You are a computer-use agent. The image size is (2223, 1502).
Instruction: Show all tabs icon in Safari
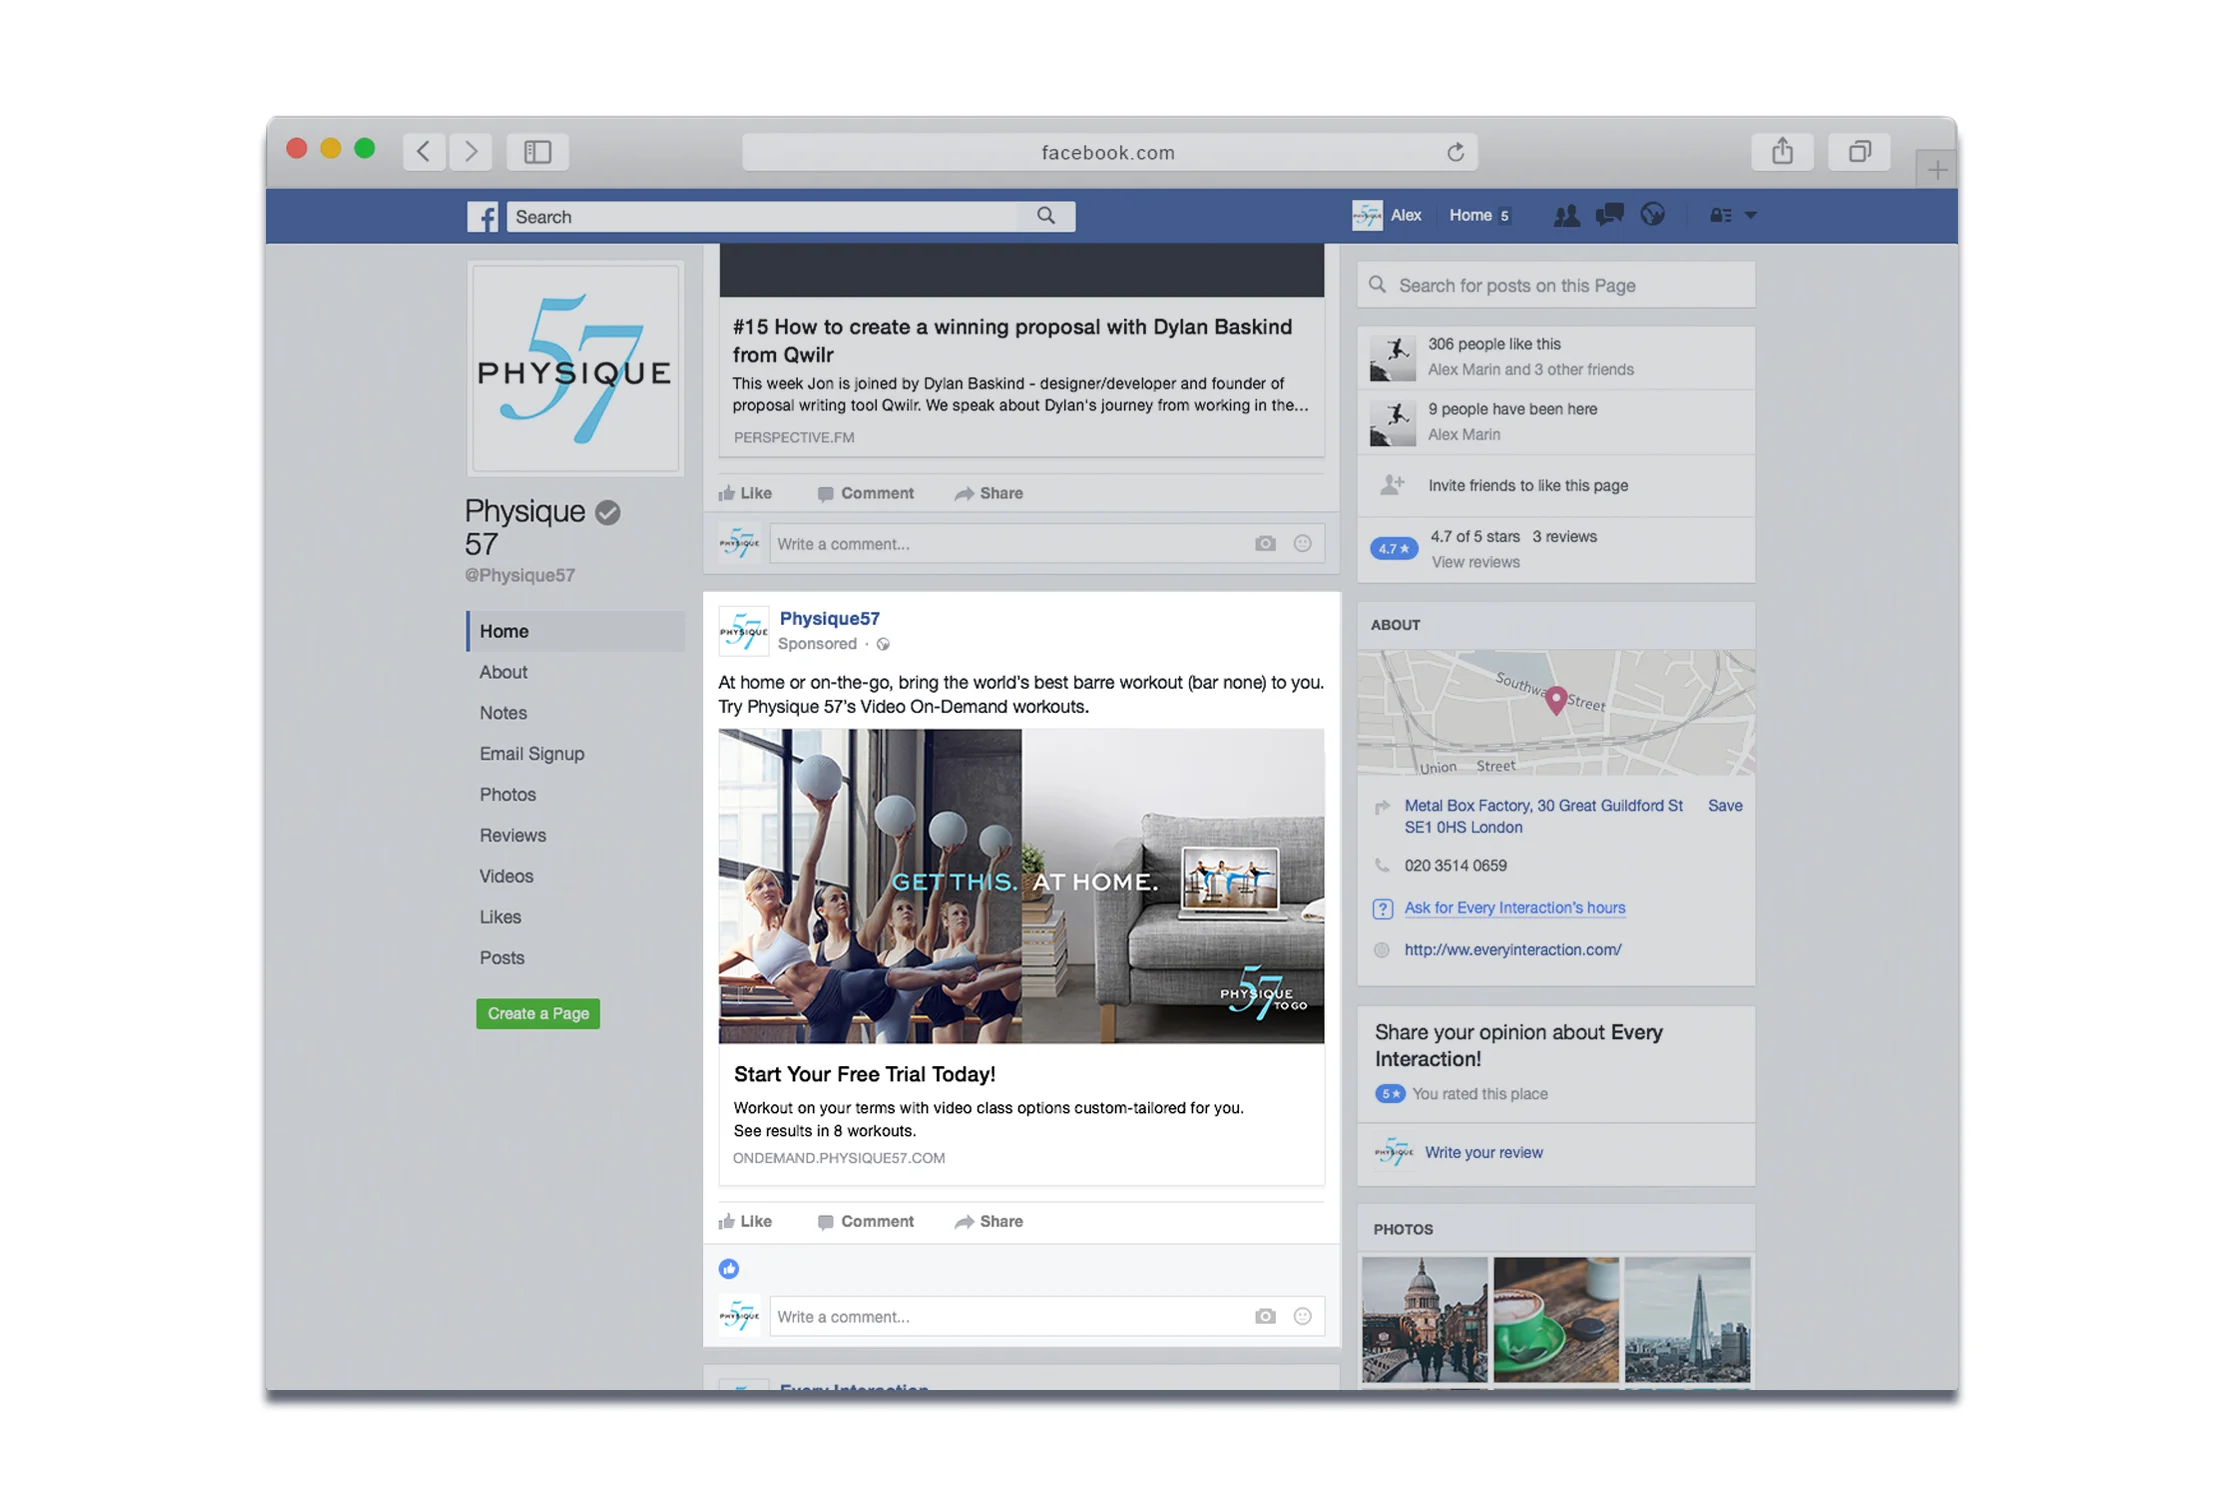[1859, 152]
